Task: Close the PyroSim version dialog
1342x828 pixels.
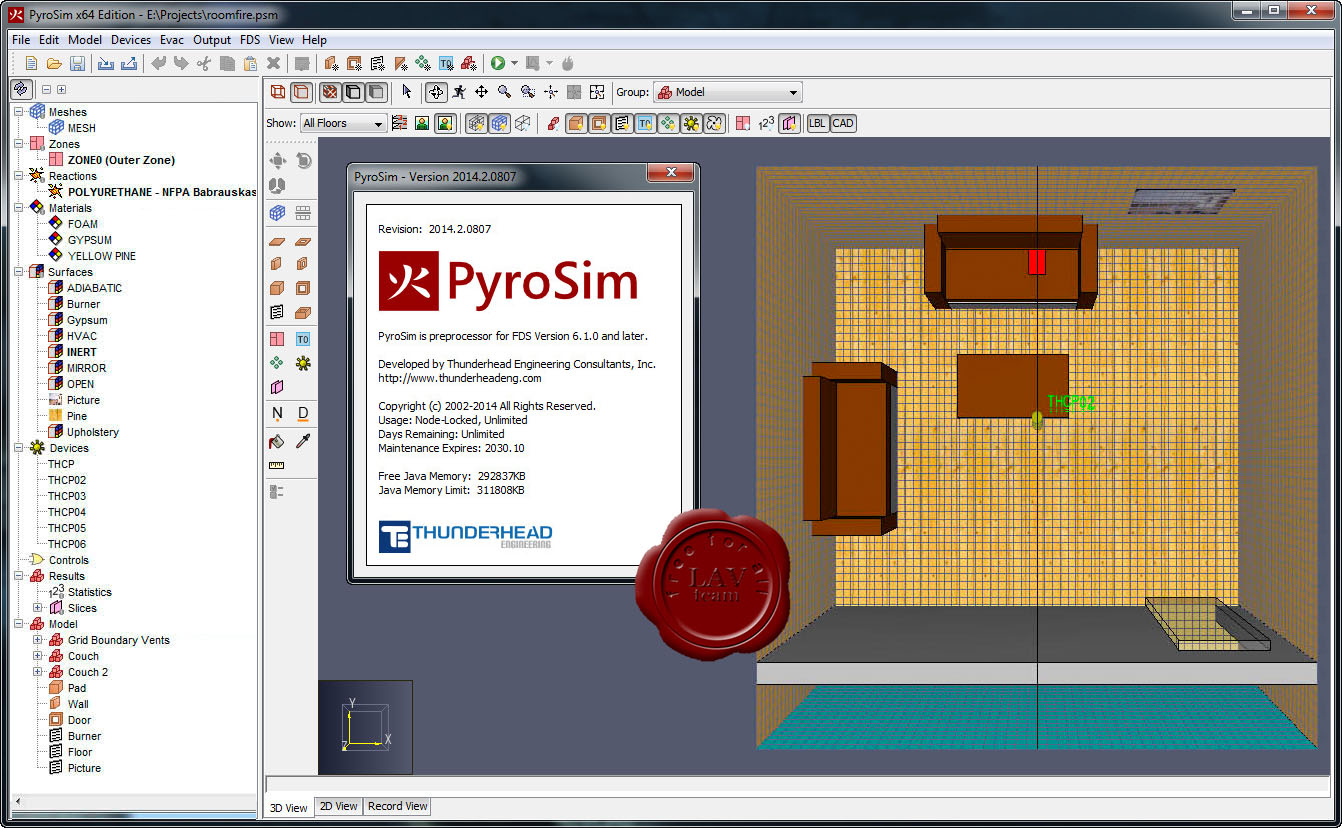Action: 671,174
